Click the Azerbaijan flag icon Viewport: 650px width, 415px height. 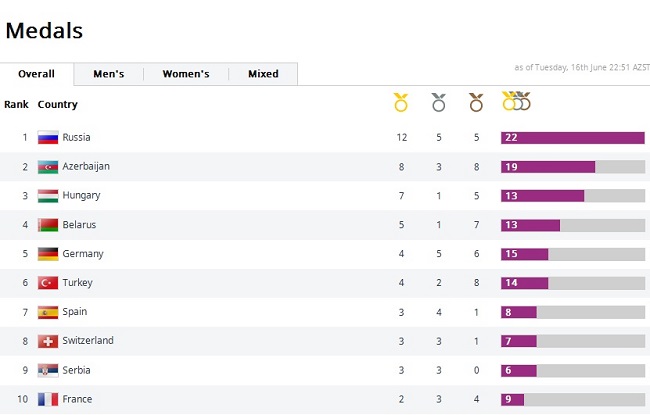coord(48,167)
